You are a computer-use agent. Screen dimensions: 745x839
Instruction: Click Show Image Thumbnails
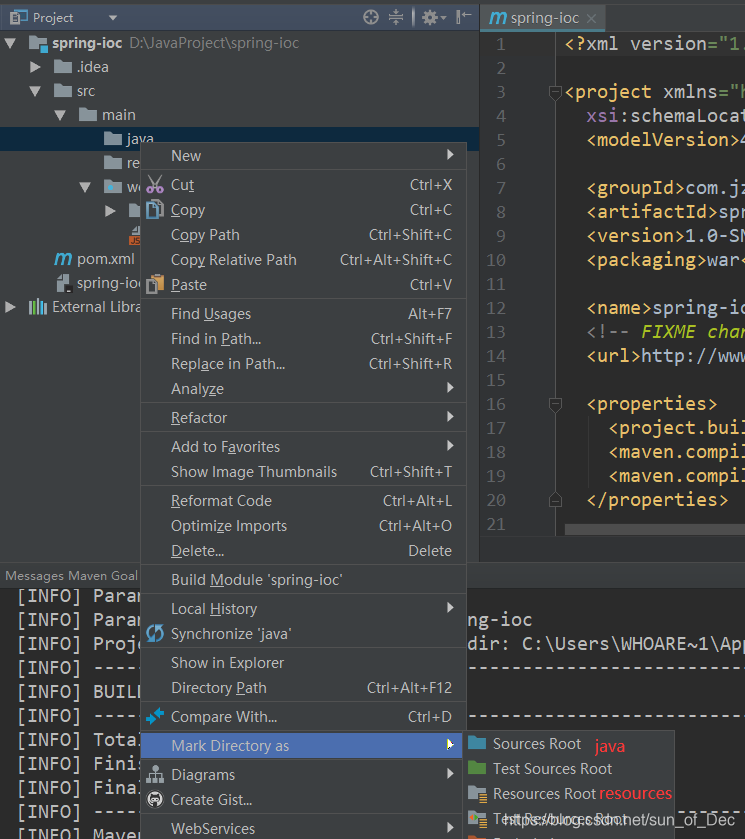(303, 472)
